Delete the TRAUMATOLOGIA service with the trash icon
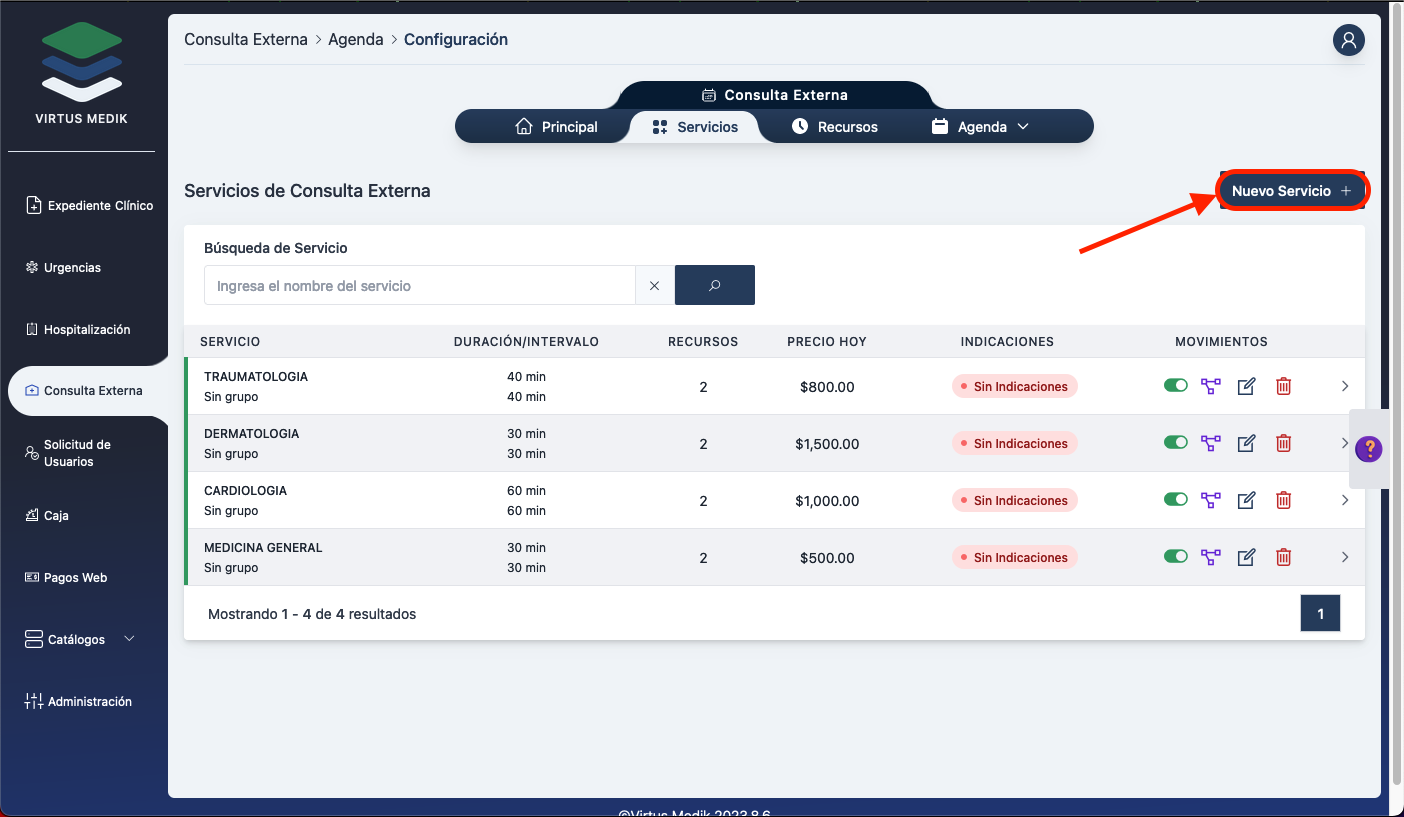Screen dimensions: 1404x817 pyautogui.click(x=1284, y=386)
